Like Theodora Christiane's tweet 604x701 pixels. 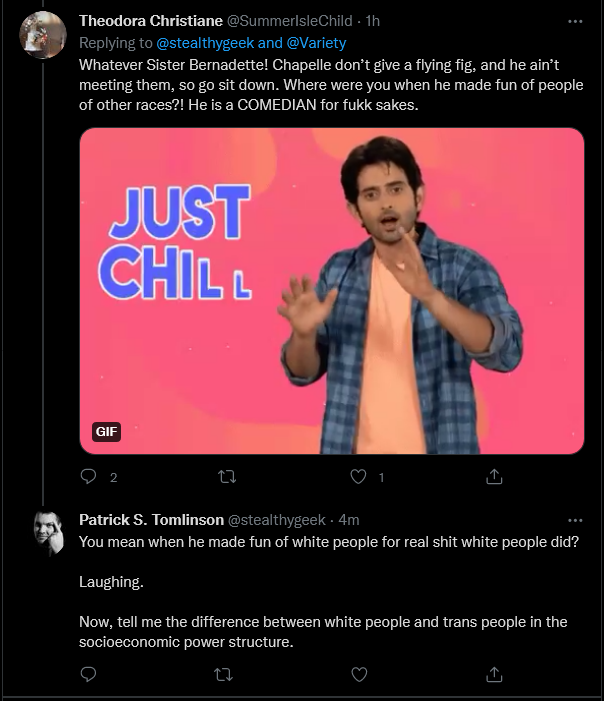(x=358, y=477)
